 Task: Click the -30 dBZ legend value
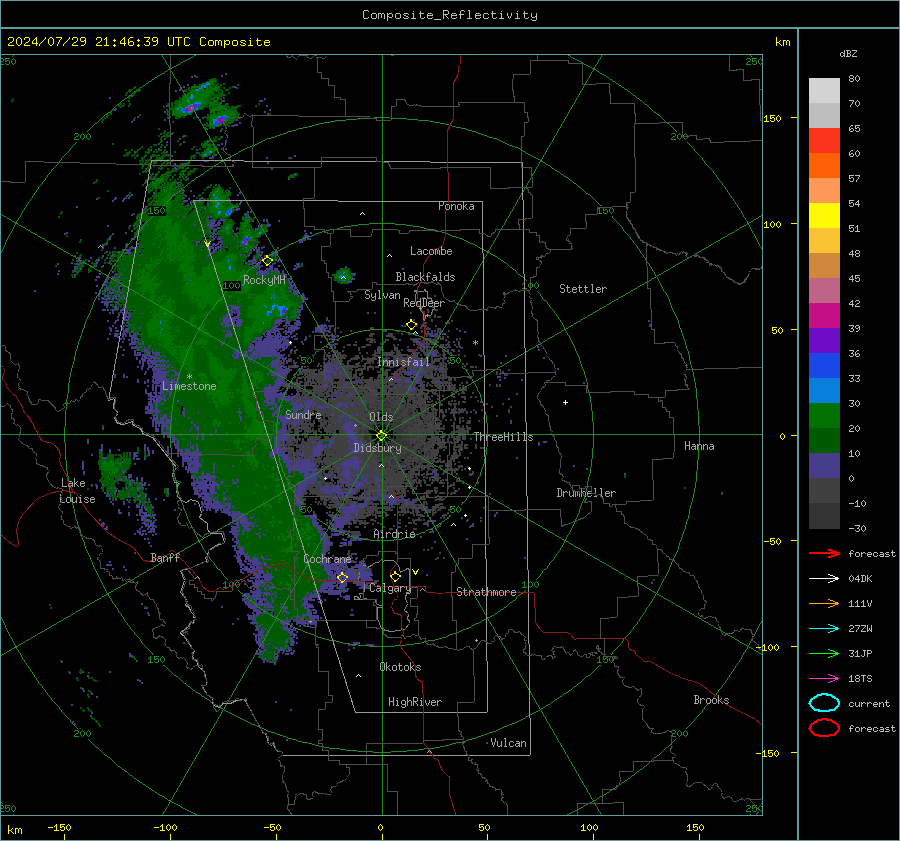pos(857,528)
